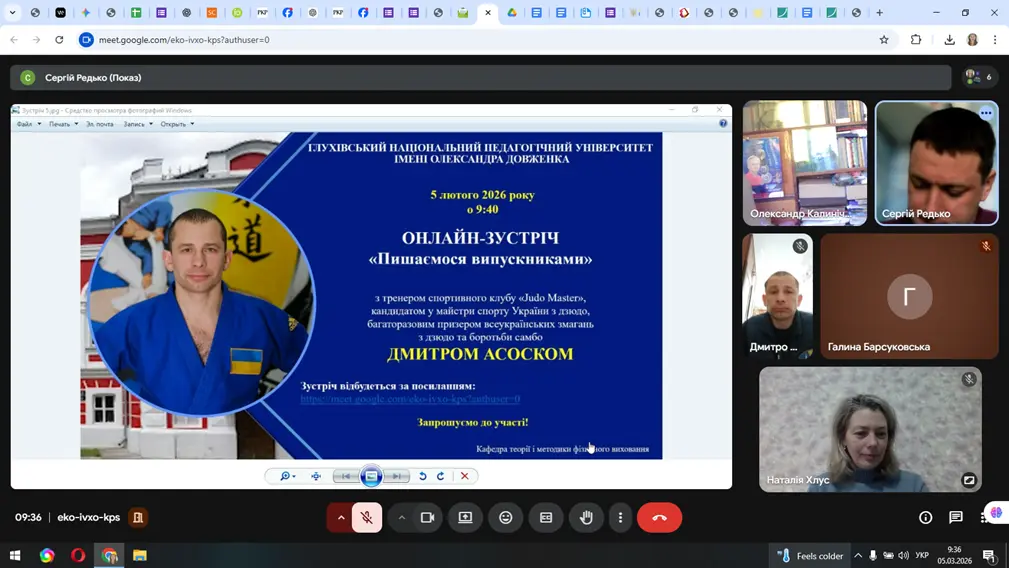This screenshot has width=1009, height=568.
Task: Raise your hand in the meeting
Action: (587, 517)
